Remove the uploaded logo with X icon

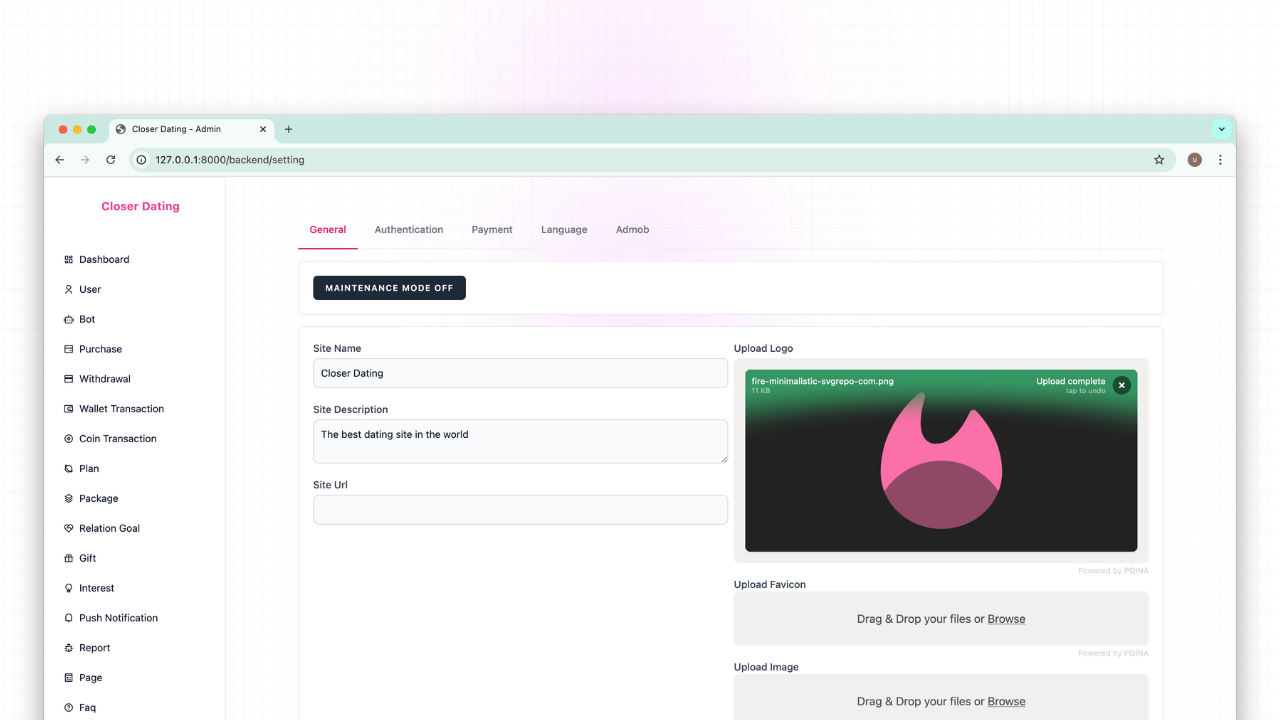tap(1121, 385)
